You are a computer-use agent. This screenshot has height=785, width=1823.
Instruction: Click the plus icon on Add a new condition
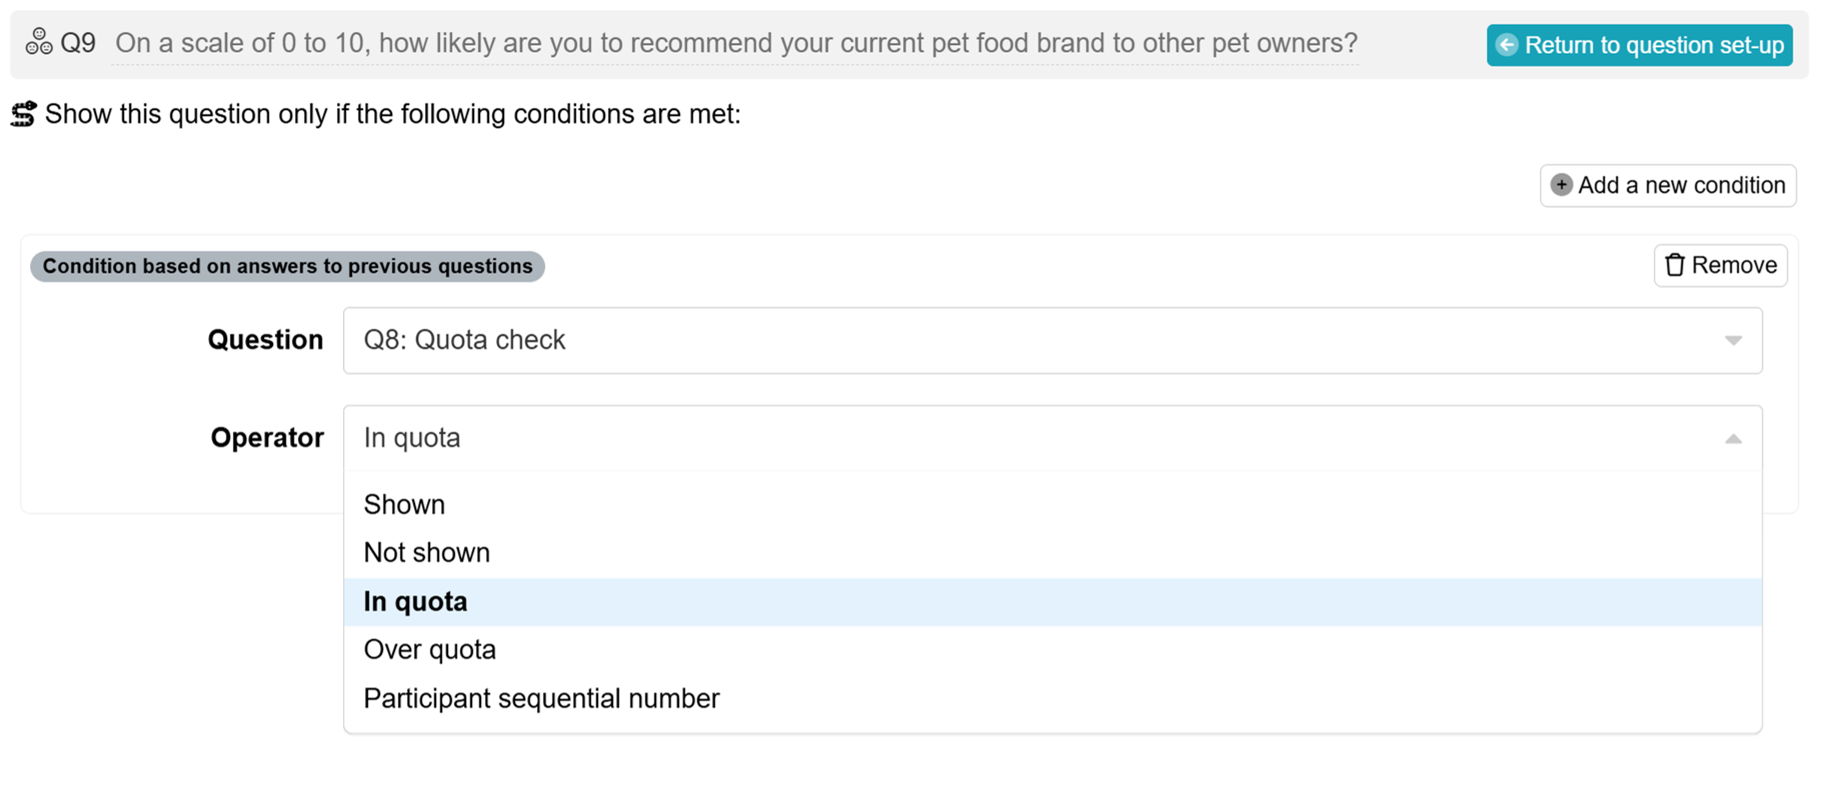[1562, 185]
